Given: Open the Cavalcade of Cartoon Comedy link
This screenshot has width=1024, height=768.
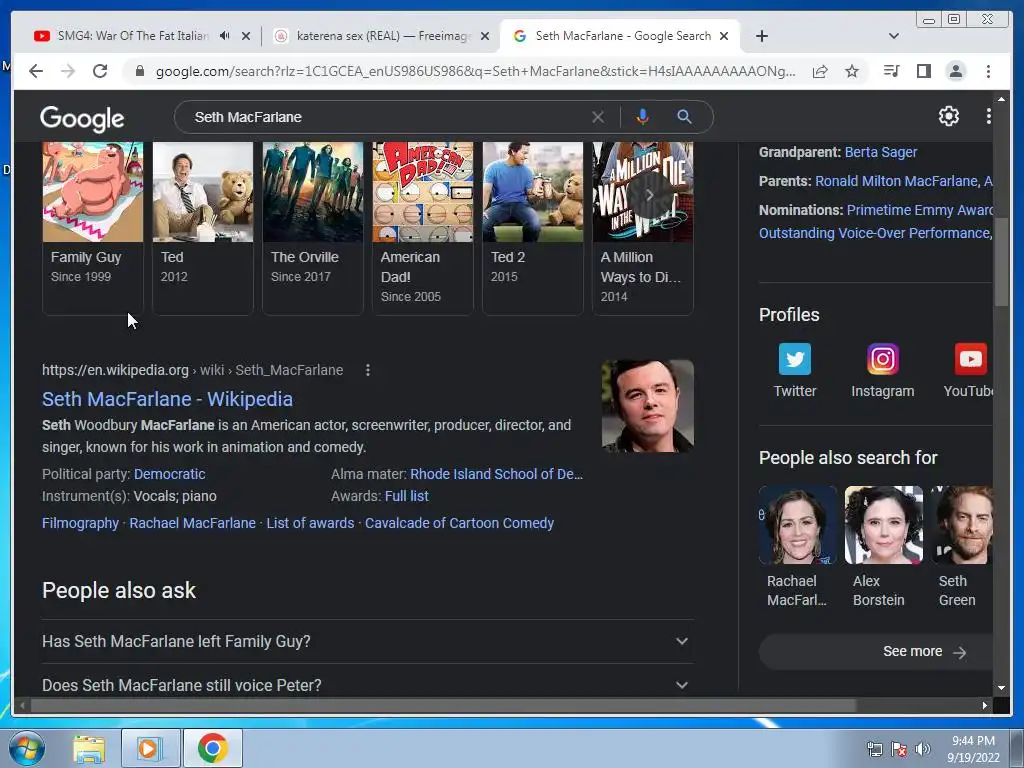Looking at the screenshot, I should (459, 523).
